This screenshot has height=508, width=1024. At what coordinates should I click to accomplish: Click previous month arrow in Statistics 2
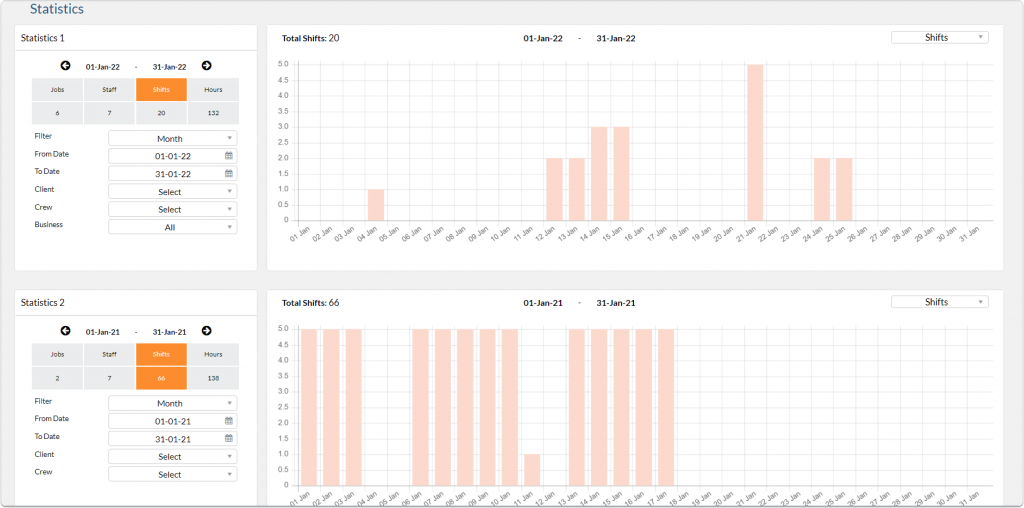66,331
